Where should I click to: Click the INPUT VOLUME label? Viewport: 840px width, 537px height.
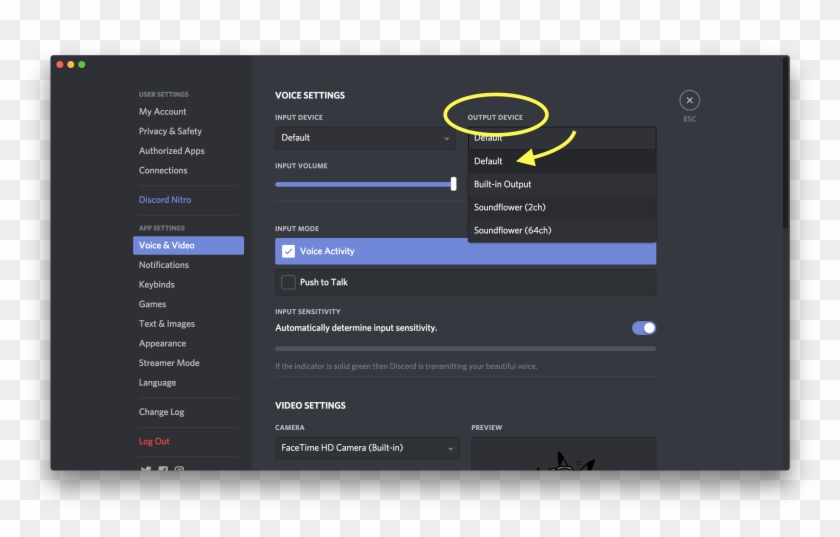(301, 166)
